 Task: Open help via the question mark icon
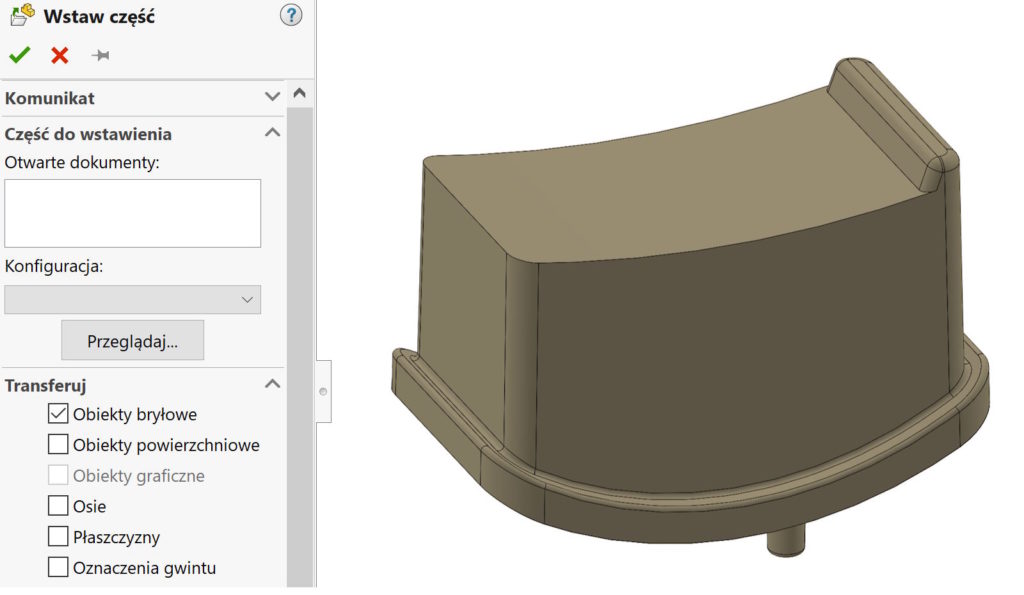pos(290,15)
